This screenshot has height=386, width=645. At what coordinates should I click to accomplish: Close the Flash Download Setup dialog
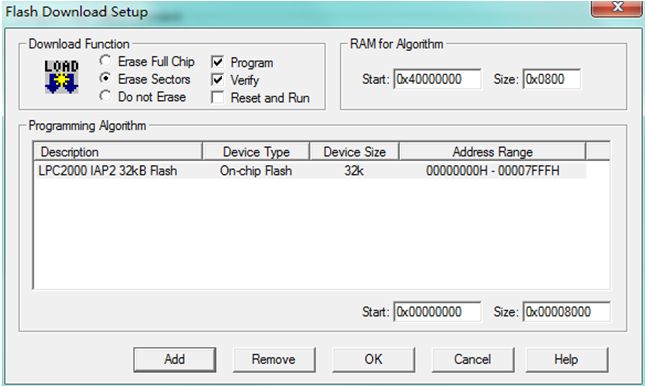(617, 7)
